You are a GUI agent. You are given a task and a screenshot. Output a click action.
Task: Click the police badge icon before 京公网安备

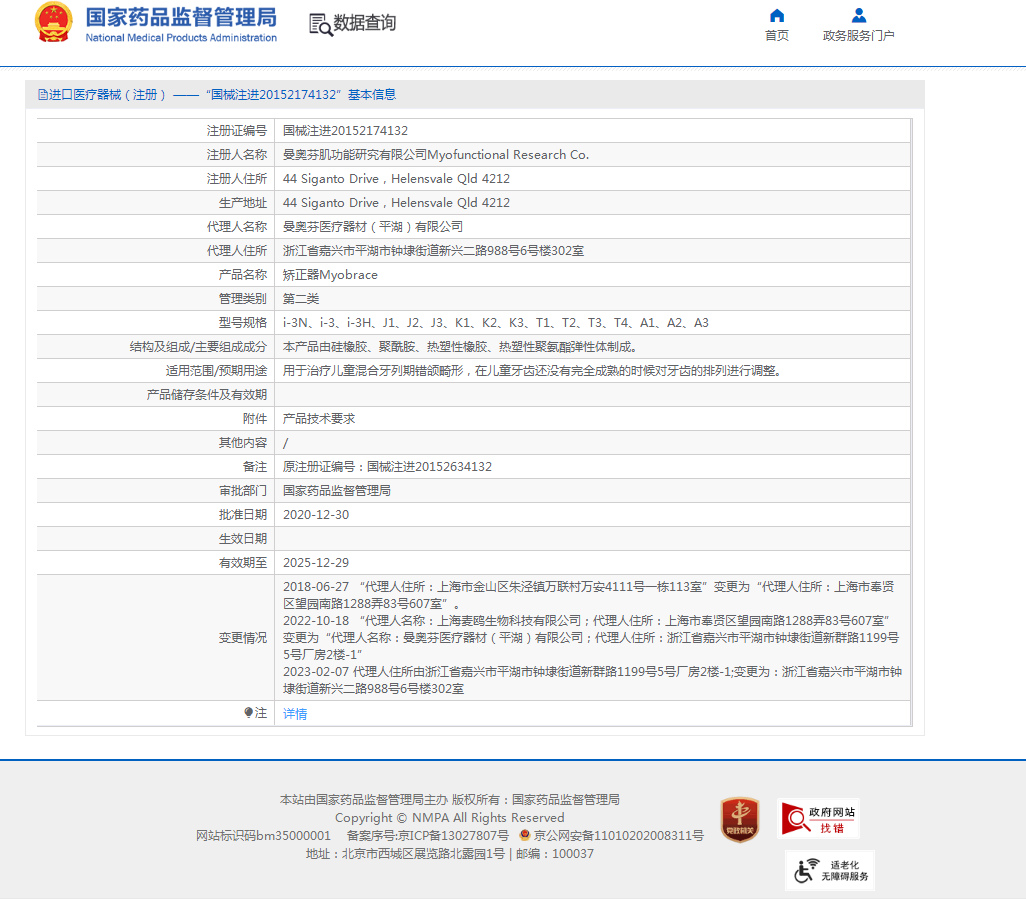(x=524, y=835)
